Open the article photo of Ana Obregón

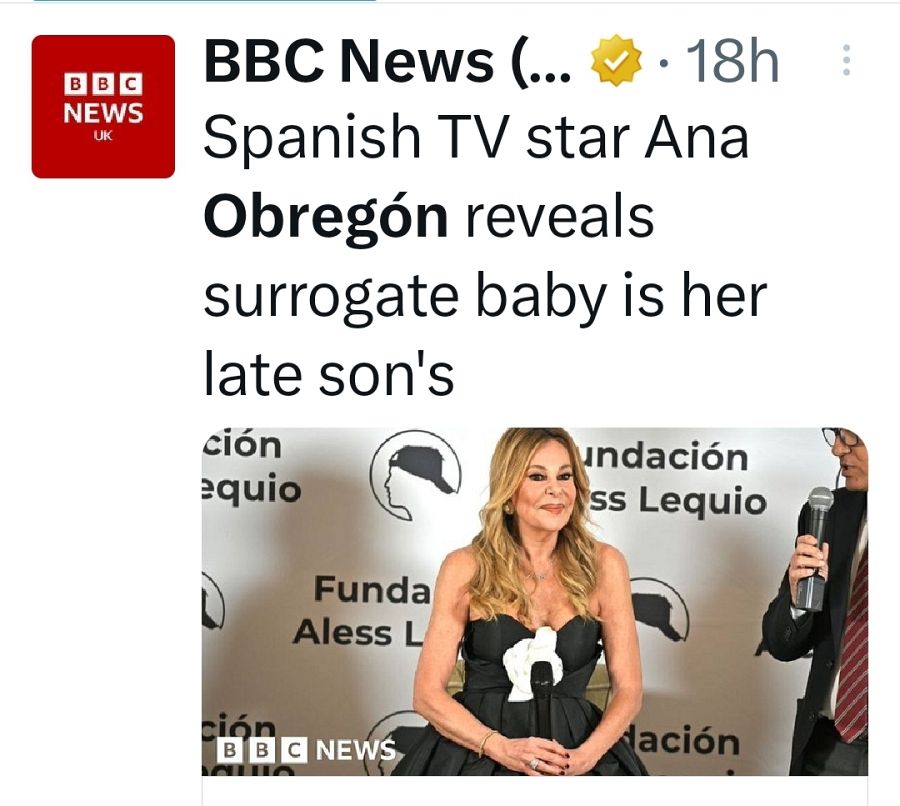pyautogui.click(x=534, y=600)
